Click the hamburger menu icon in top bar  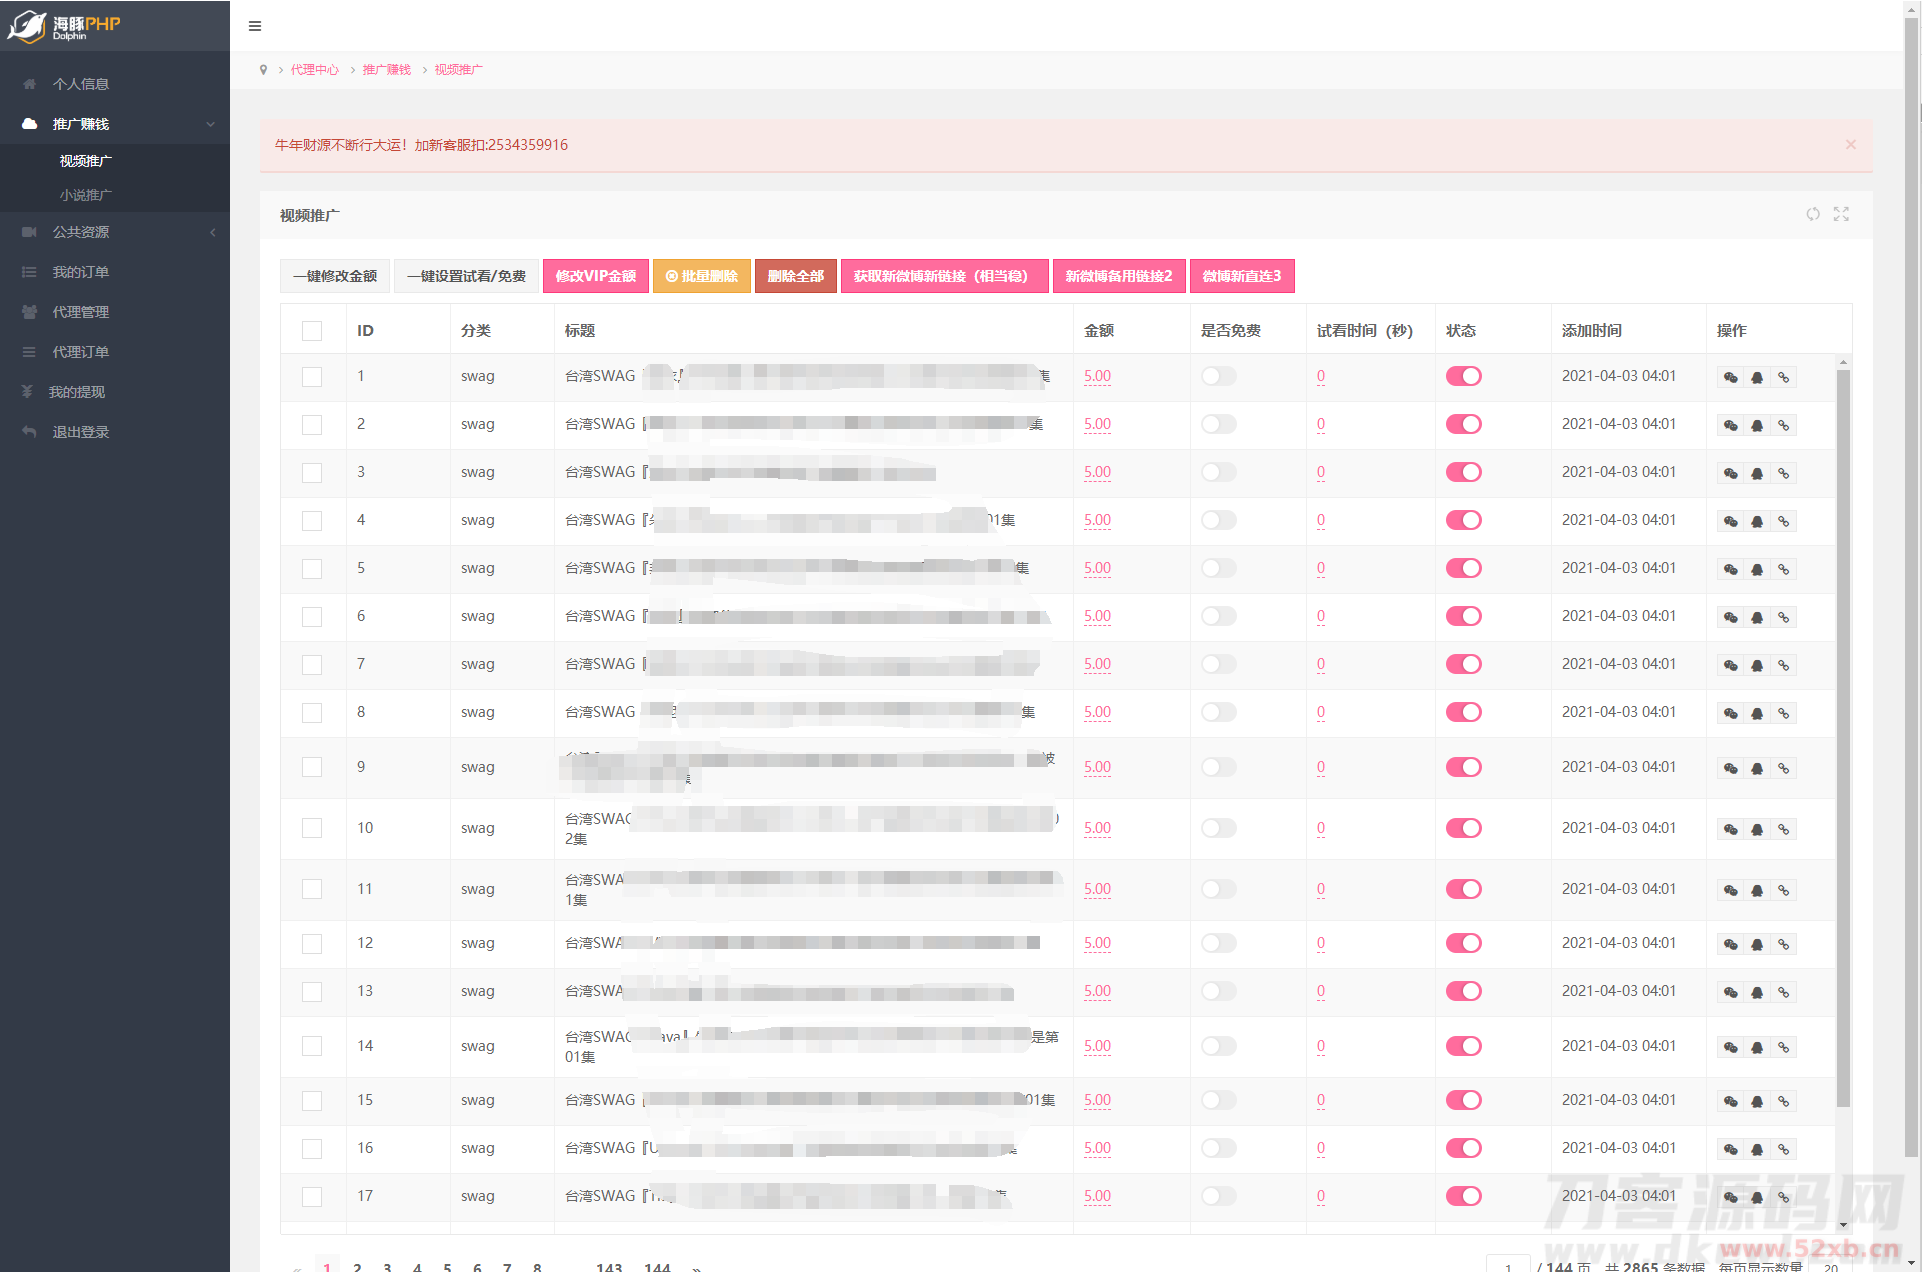click(x=255, y=26)
